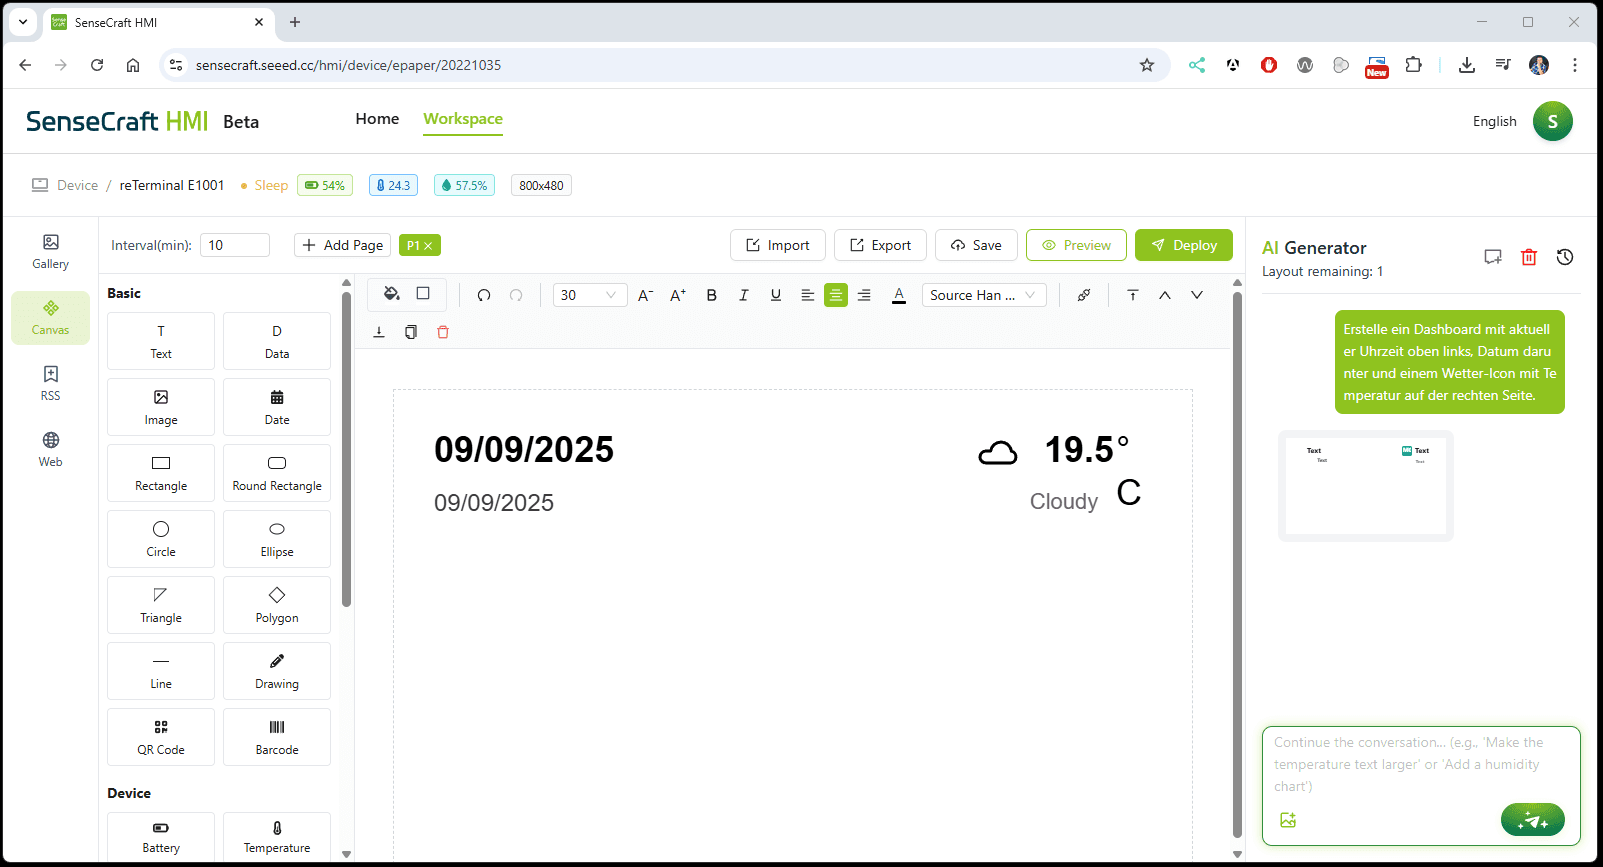Toggle italic text formatting
Viewport: 1603px width, 867px height.
click(743, 295)
